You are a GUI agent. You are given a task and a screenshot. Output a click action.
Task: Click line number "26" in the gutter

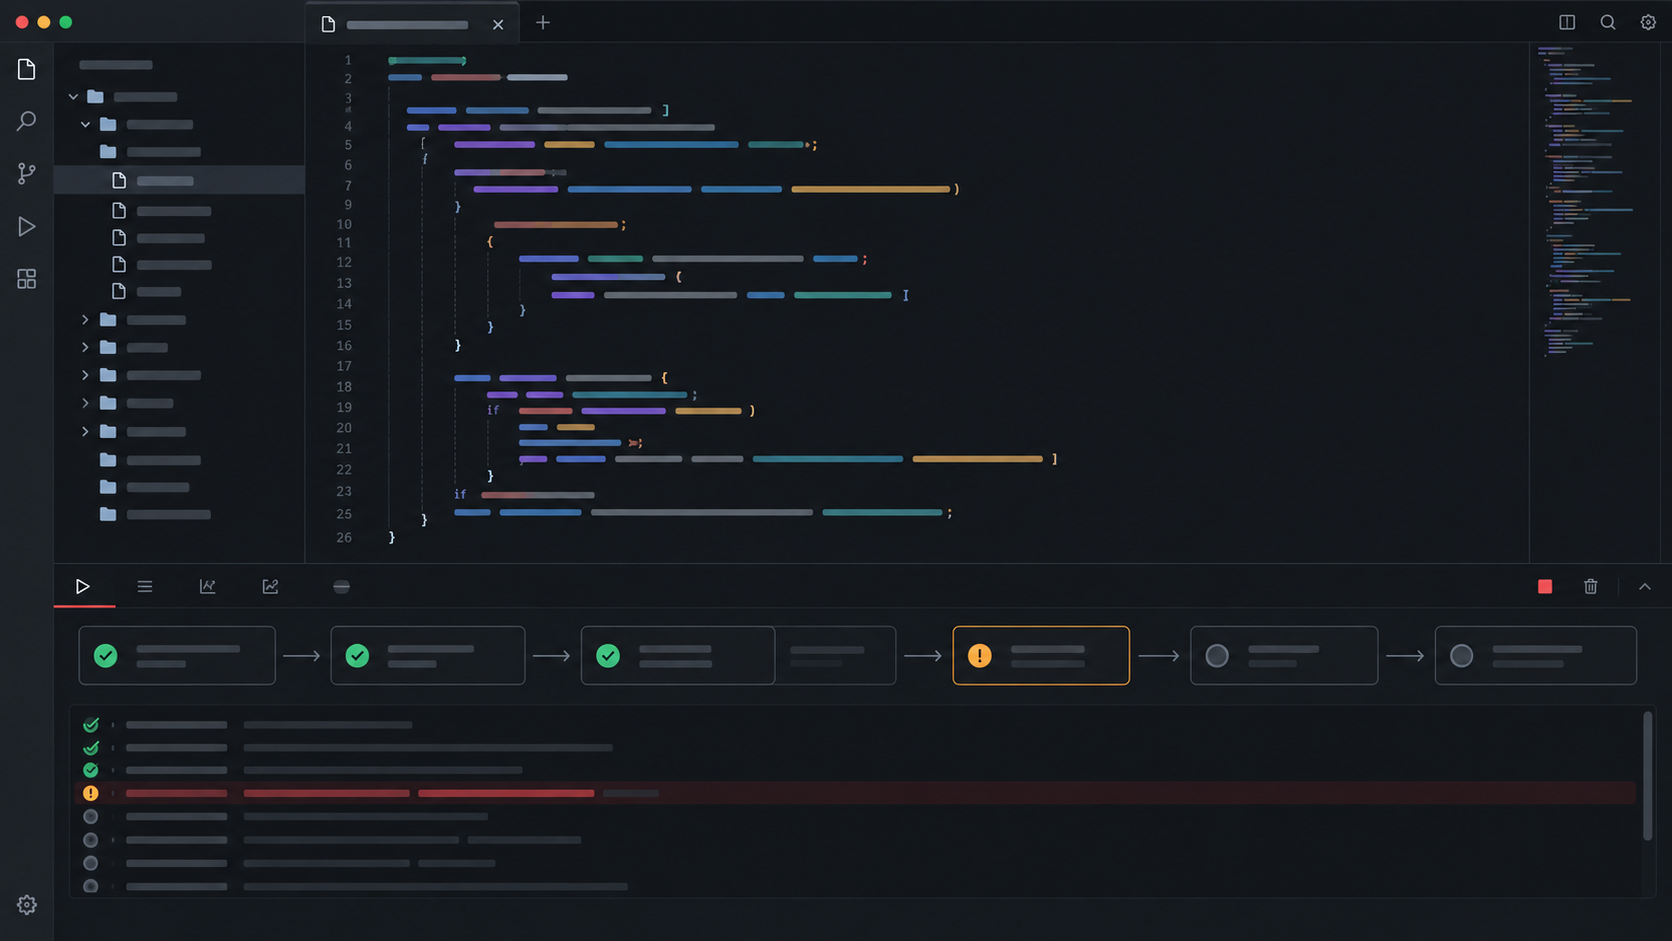344,537
